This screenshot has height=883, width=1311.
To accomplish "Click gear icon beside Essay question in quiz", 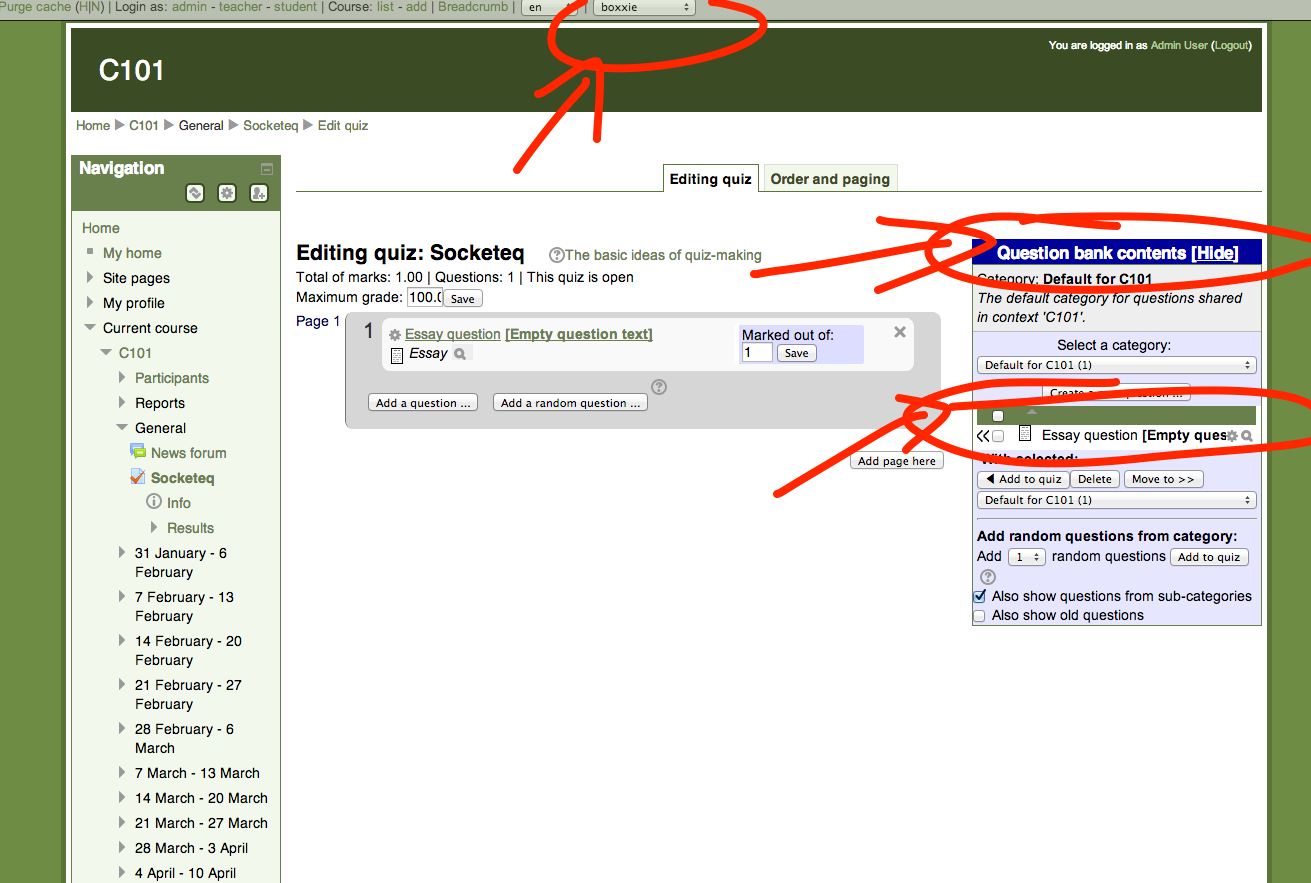I will (395, 335).
